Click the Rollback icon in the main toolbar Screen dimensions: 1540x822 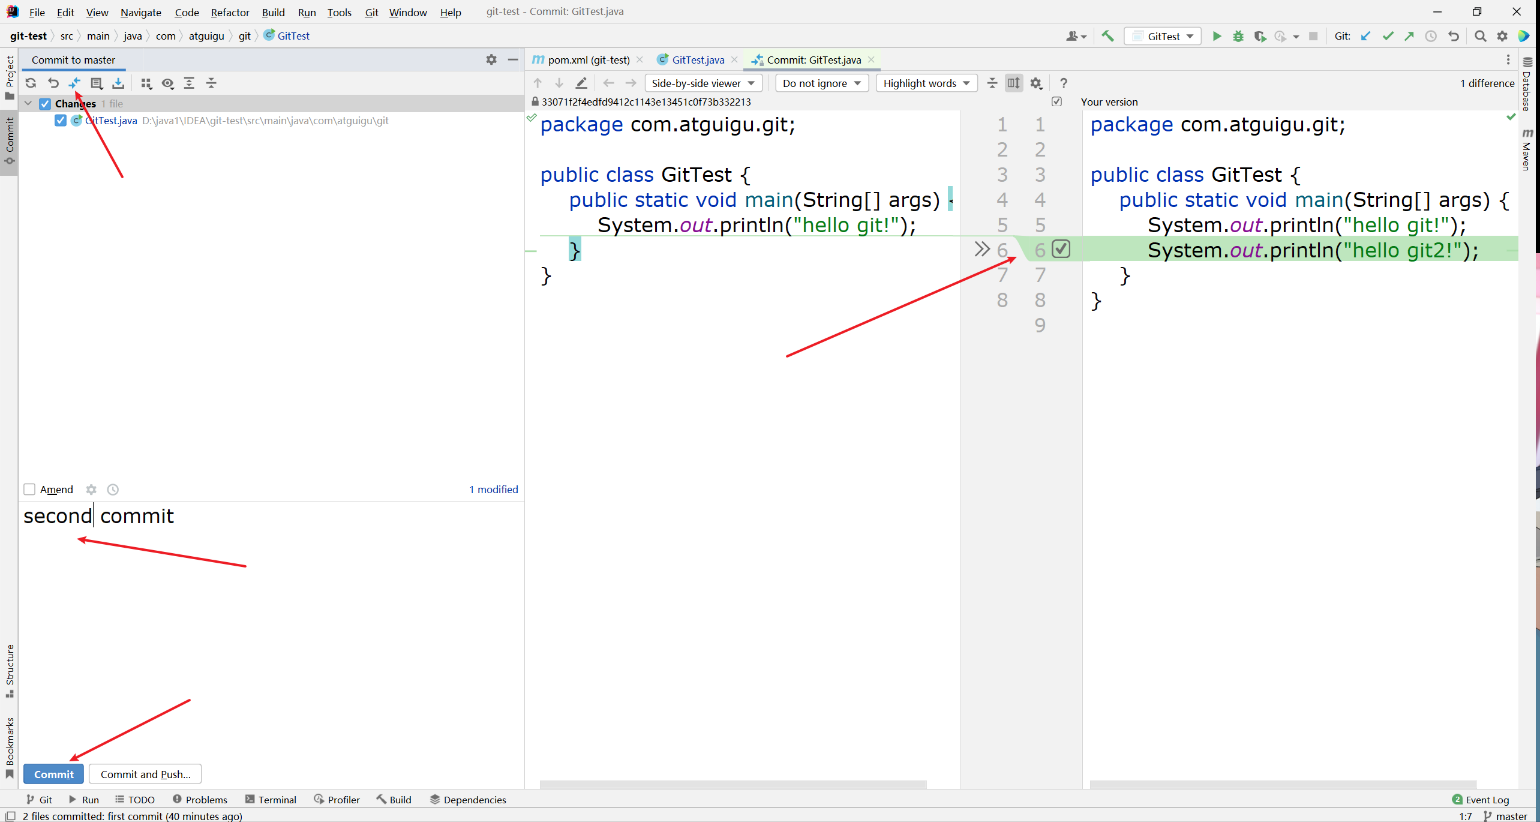coord(1453,36)
